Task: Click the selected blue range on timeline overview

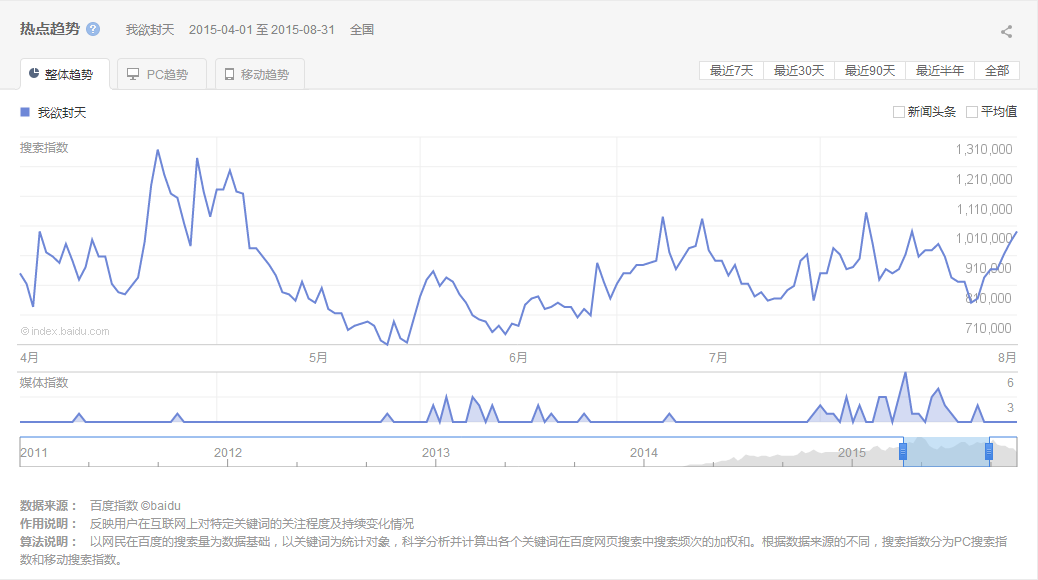Action: 946,452
